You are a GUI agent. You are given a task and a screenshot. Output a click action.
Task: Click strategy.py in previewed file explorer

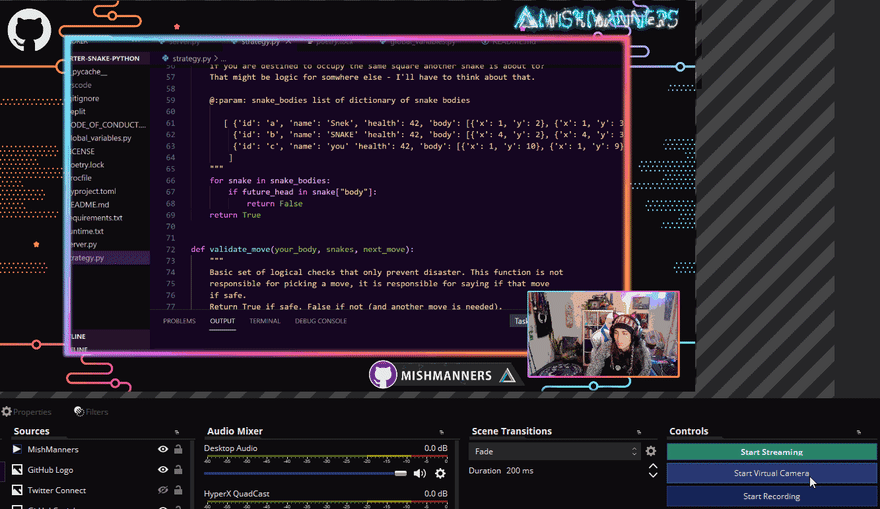87,258
